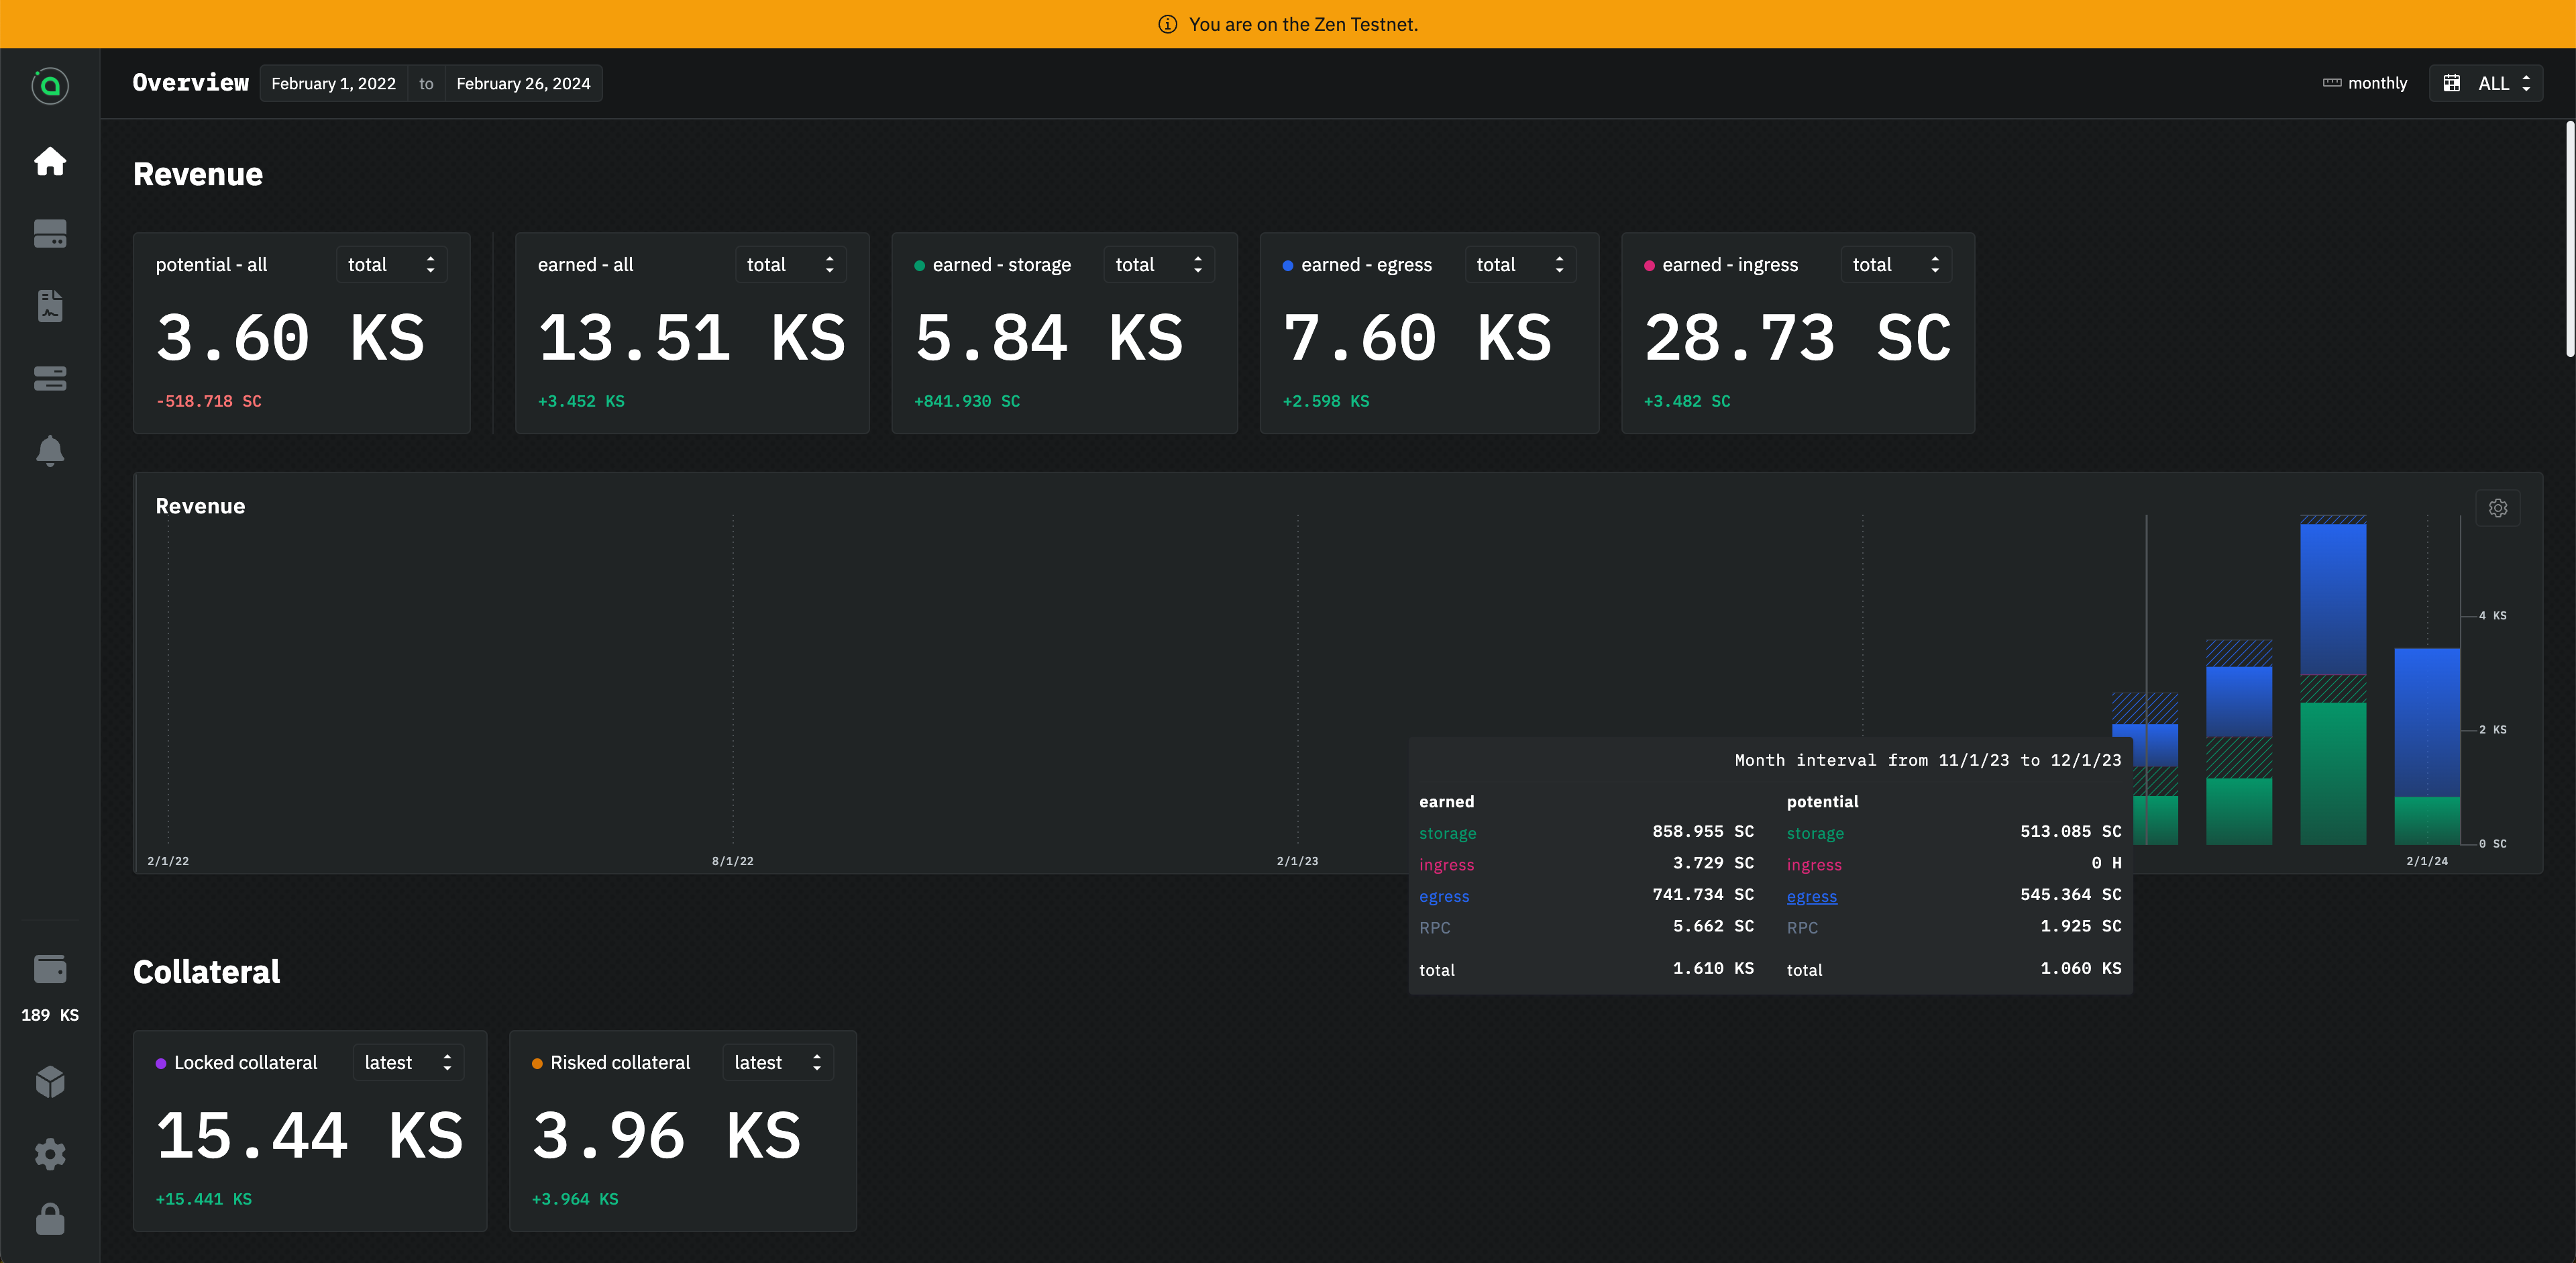Open the Contracts document icon in sidebar

[50, 306]
